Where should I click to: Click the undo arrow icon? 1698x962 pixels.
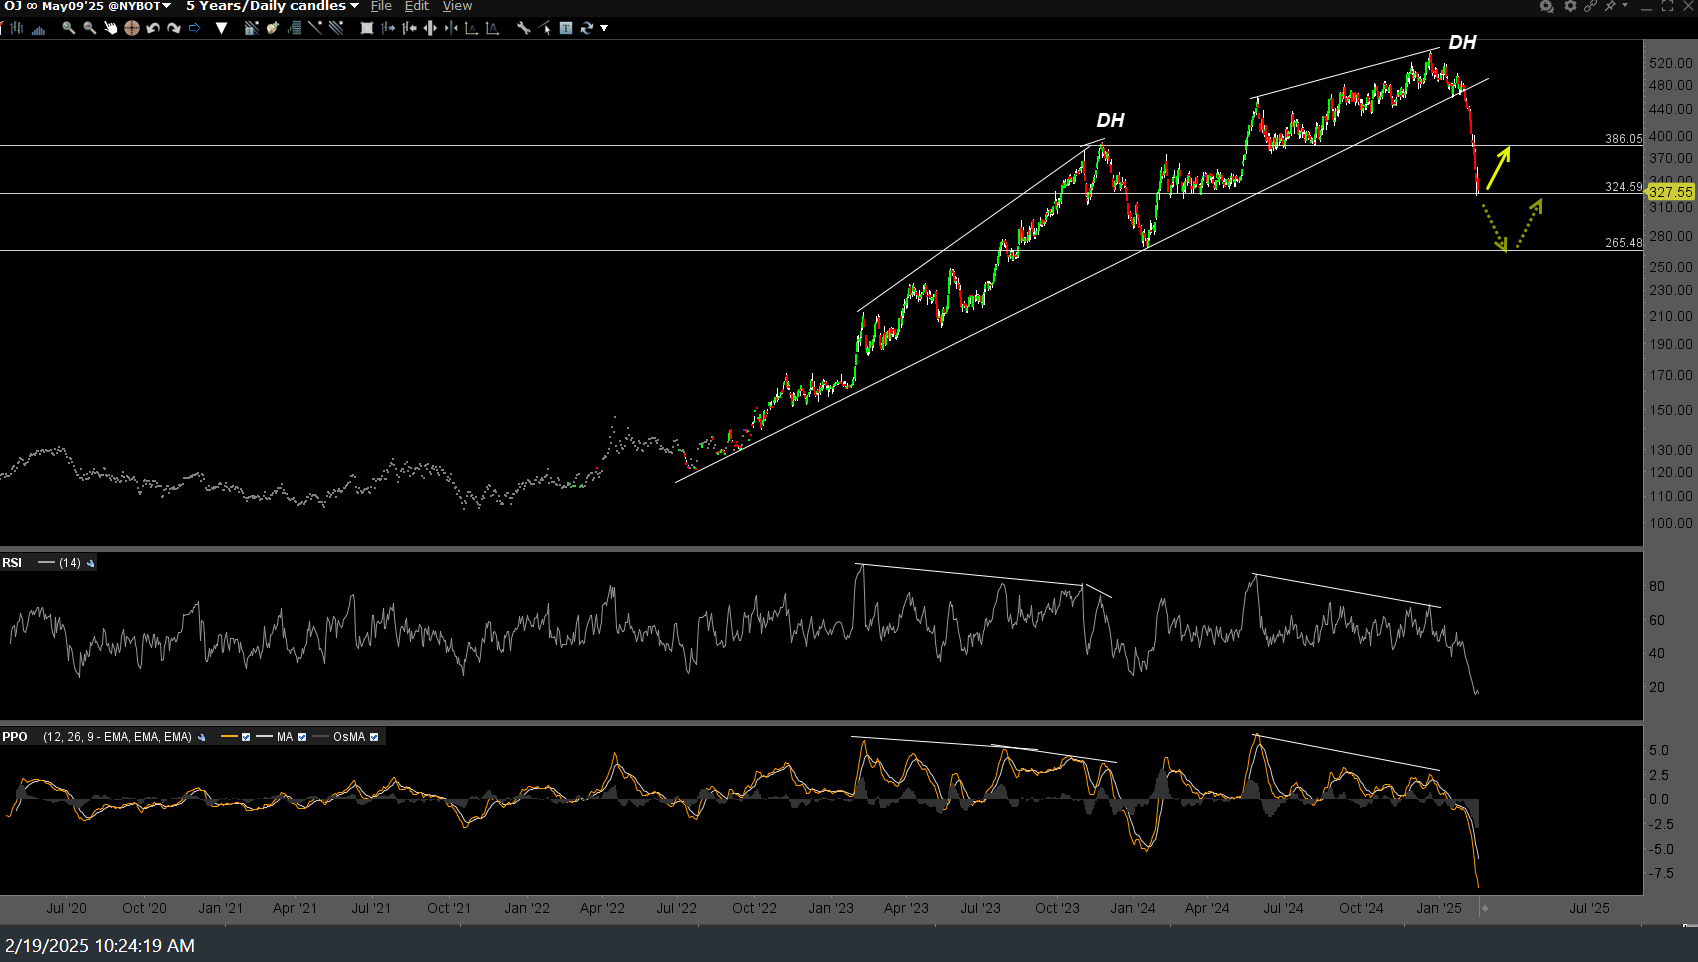[153, 28]
